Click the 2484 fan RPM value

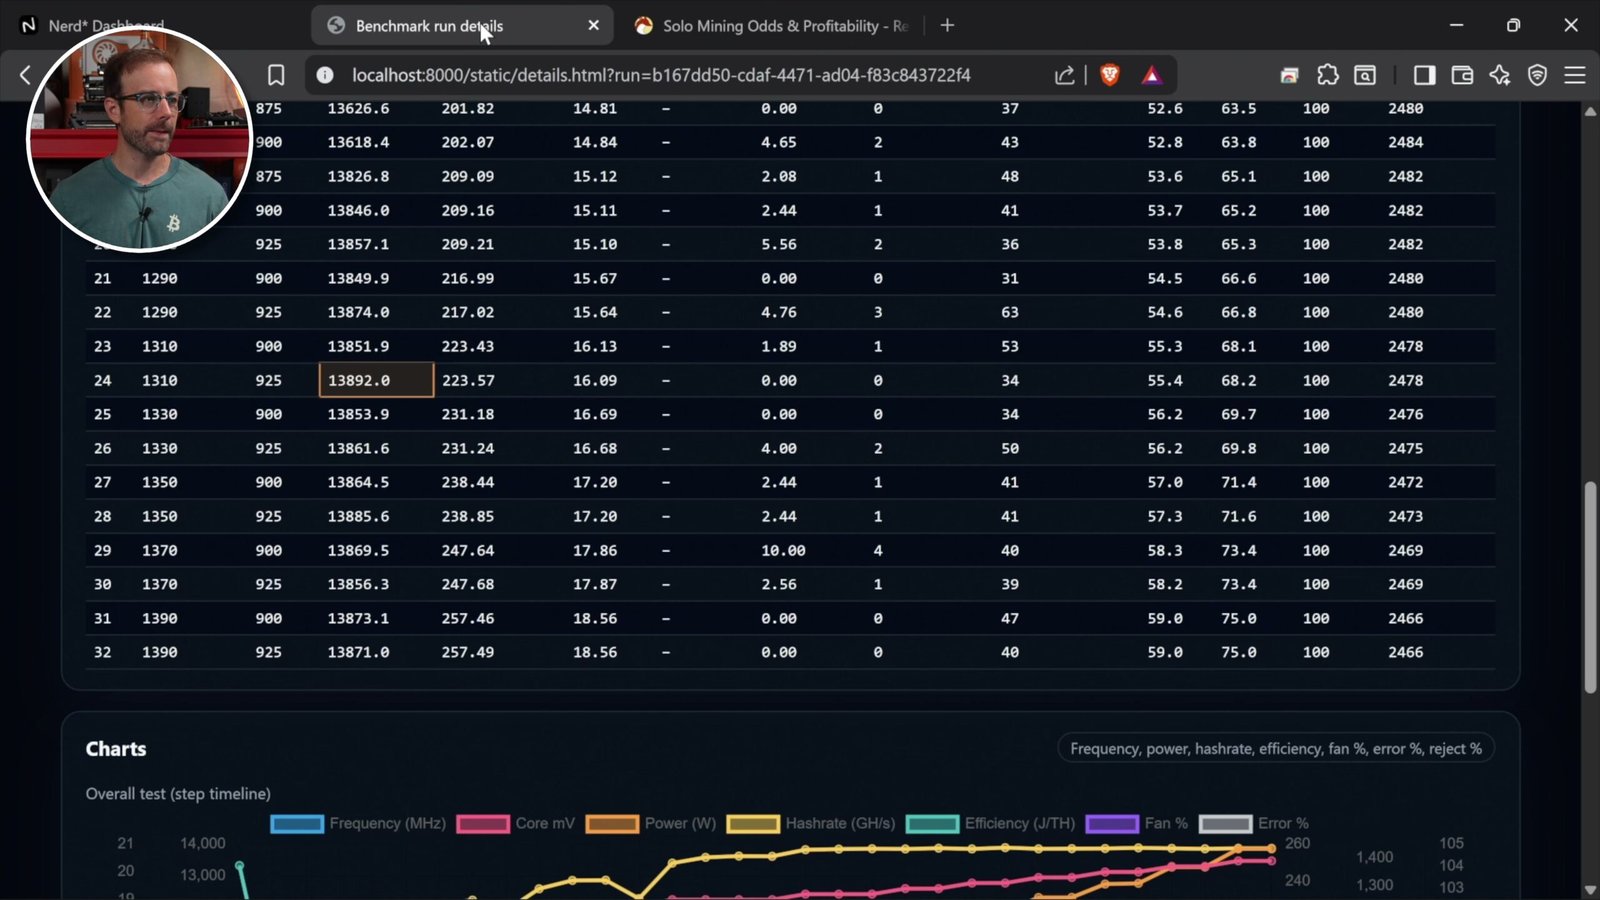1405,142
